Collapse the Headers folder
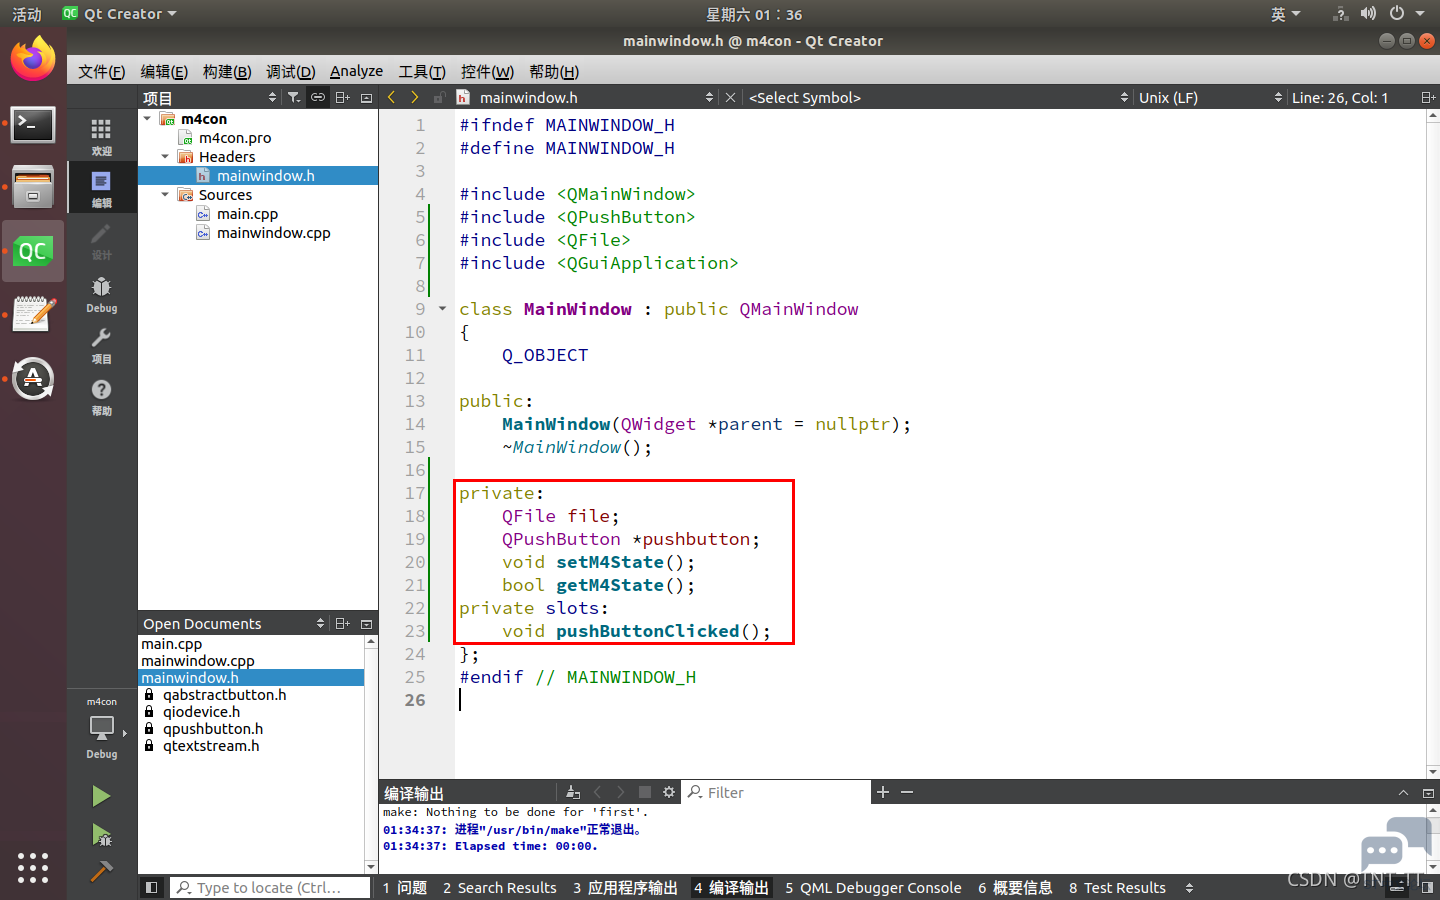 tap(166, 157)
